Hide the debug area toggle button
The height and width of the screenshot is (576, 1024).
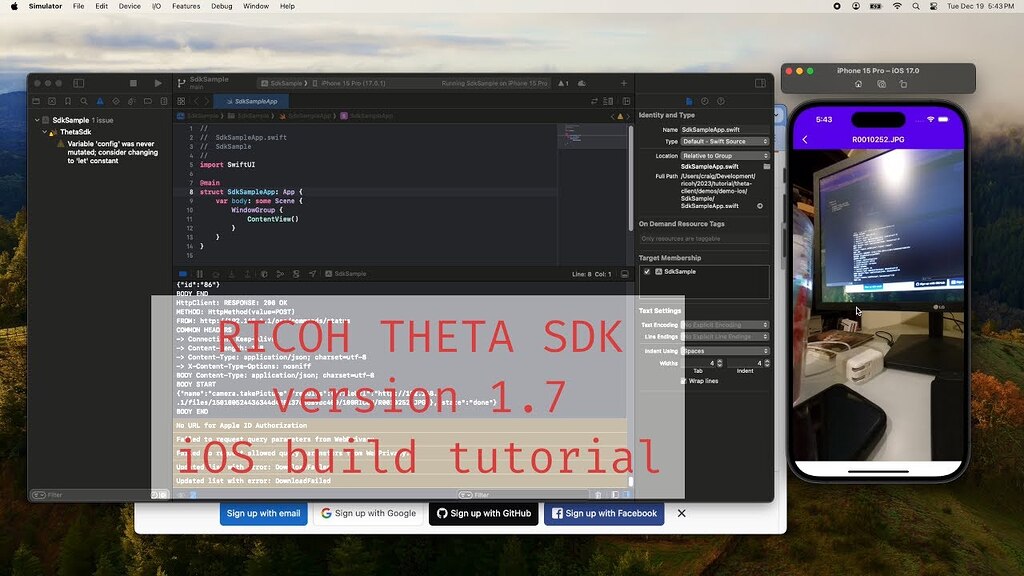click(624, 274)
